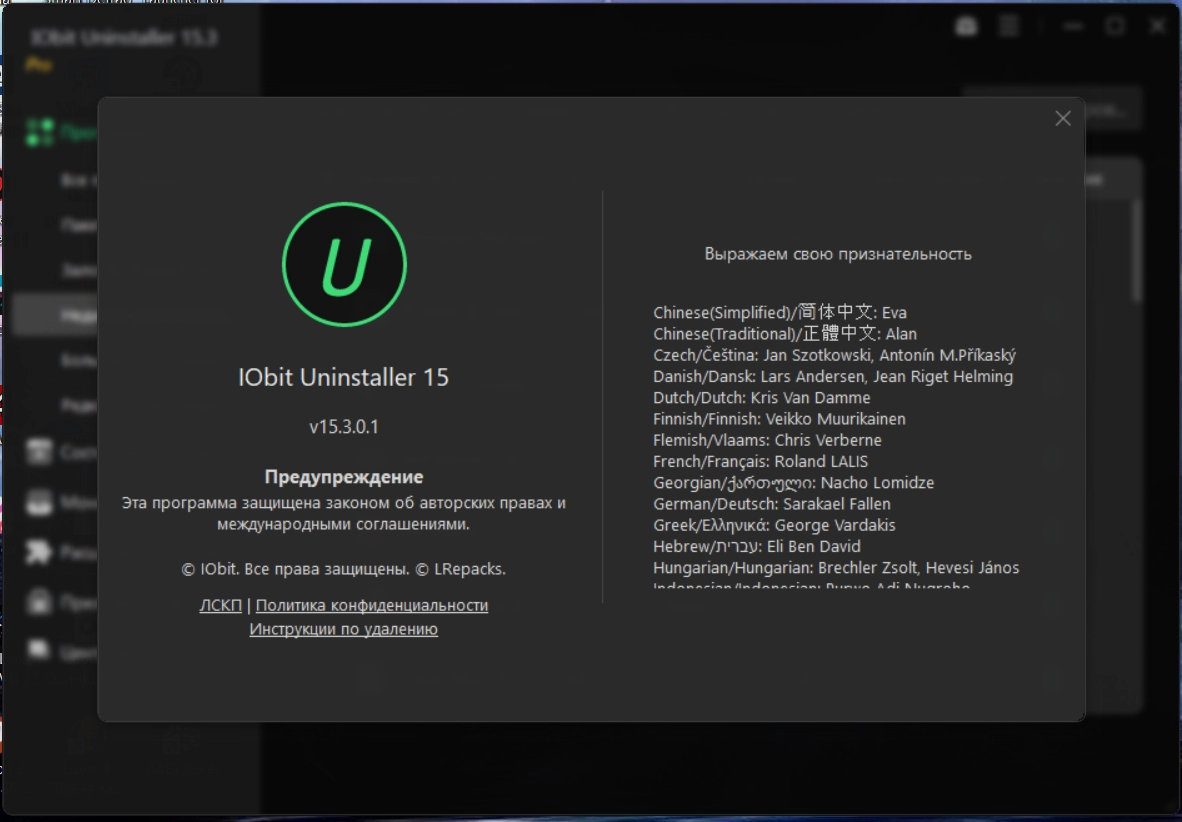
Task: Click the green IObit Uninstaller U logo
Action: pos(344,265)
